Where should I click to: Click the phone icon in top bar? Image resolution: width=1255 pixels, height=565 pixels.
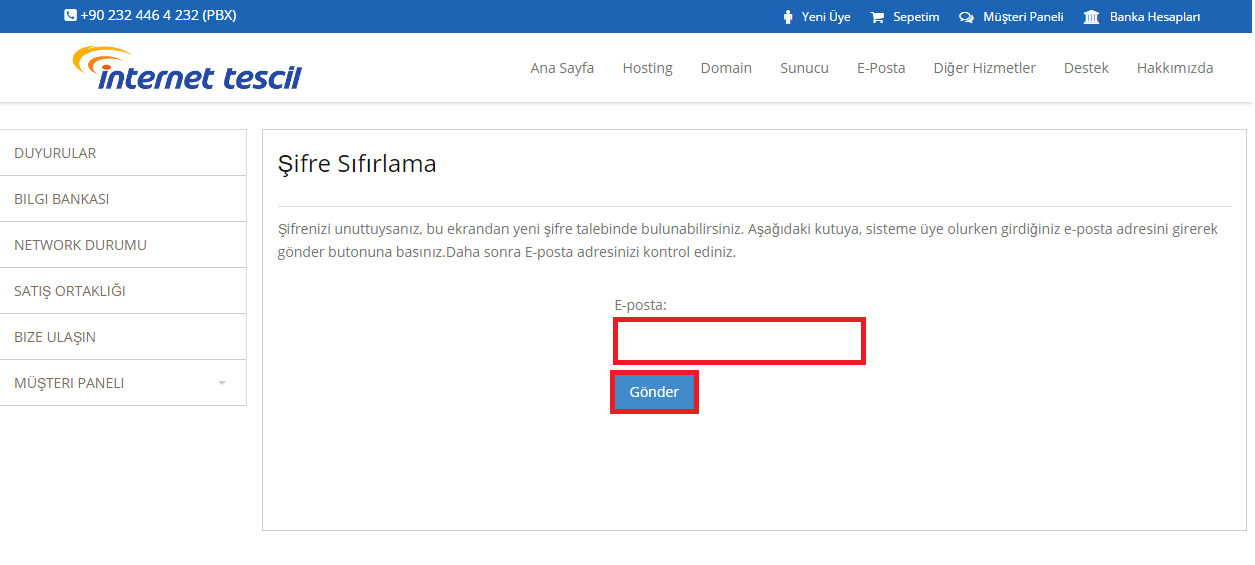coord(70,16)
